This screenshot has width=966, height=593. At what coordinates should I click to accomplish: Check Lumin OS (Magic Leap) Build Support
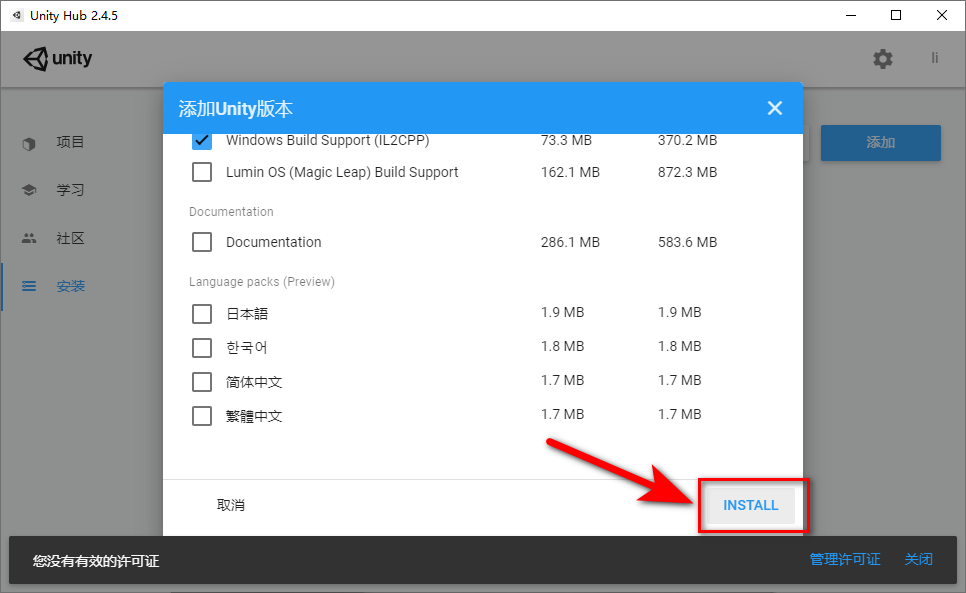202,172
